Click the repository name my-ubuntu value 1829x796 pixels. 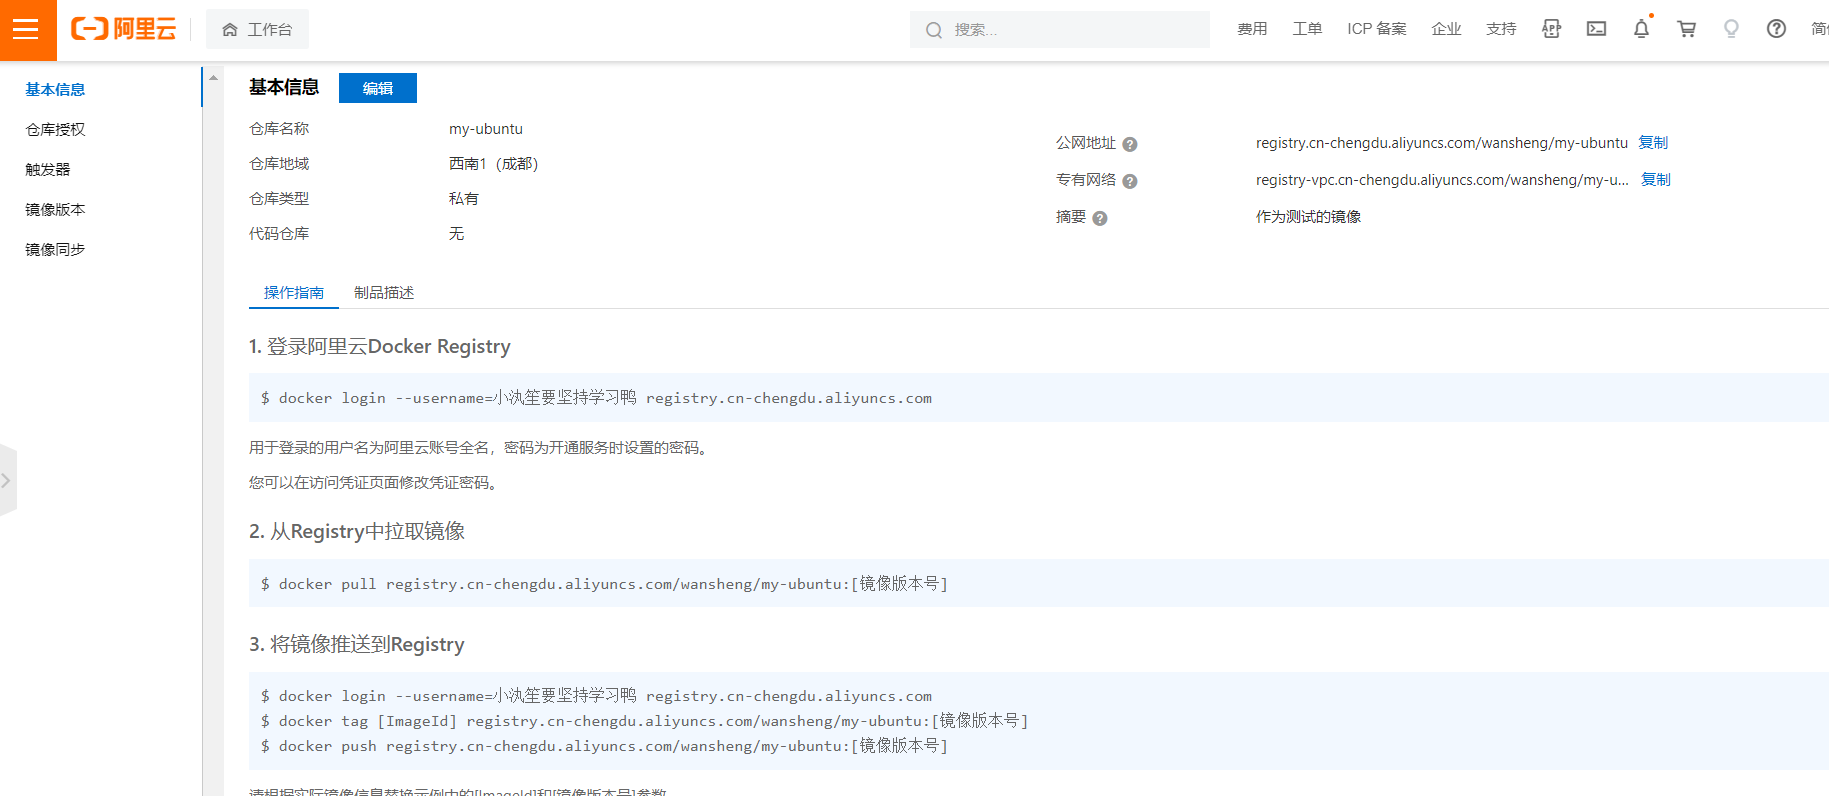pos(486,129)
